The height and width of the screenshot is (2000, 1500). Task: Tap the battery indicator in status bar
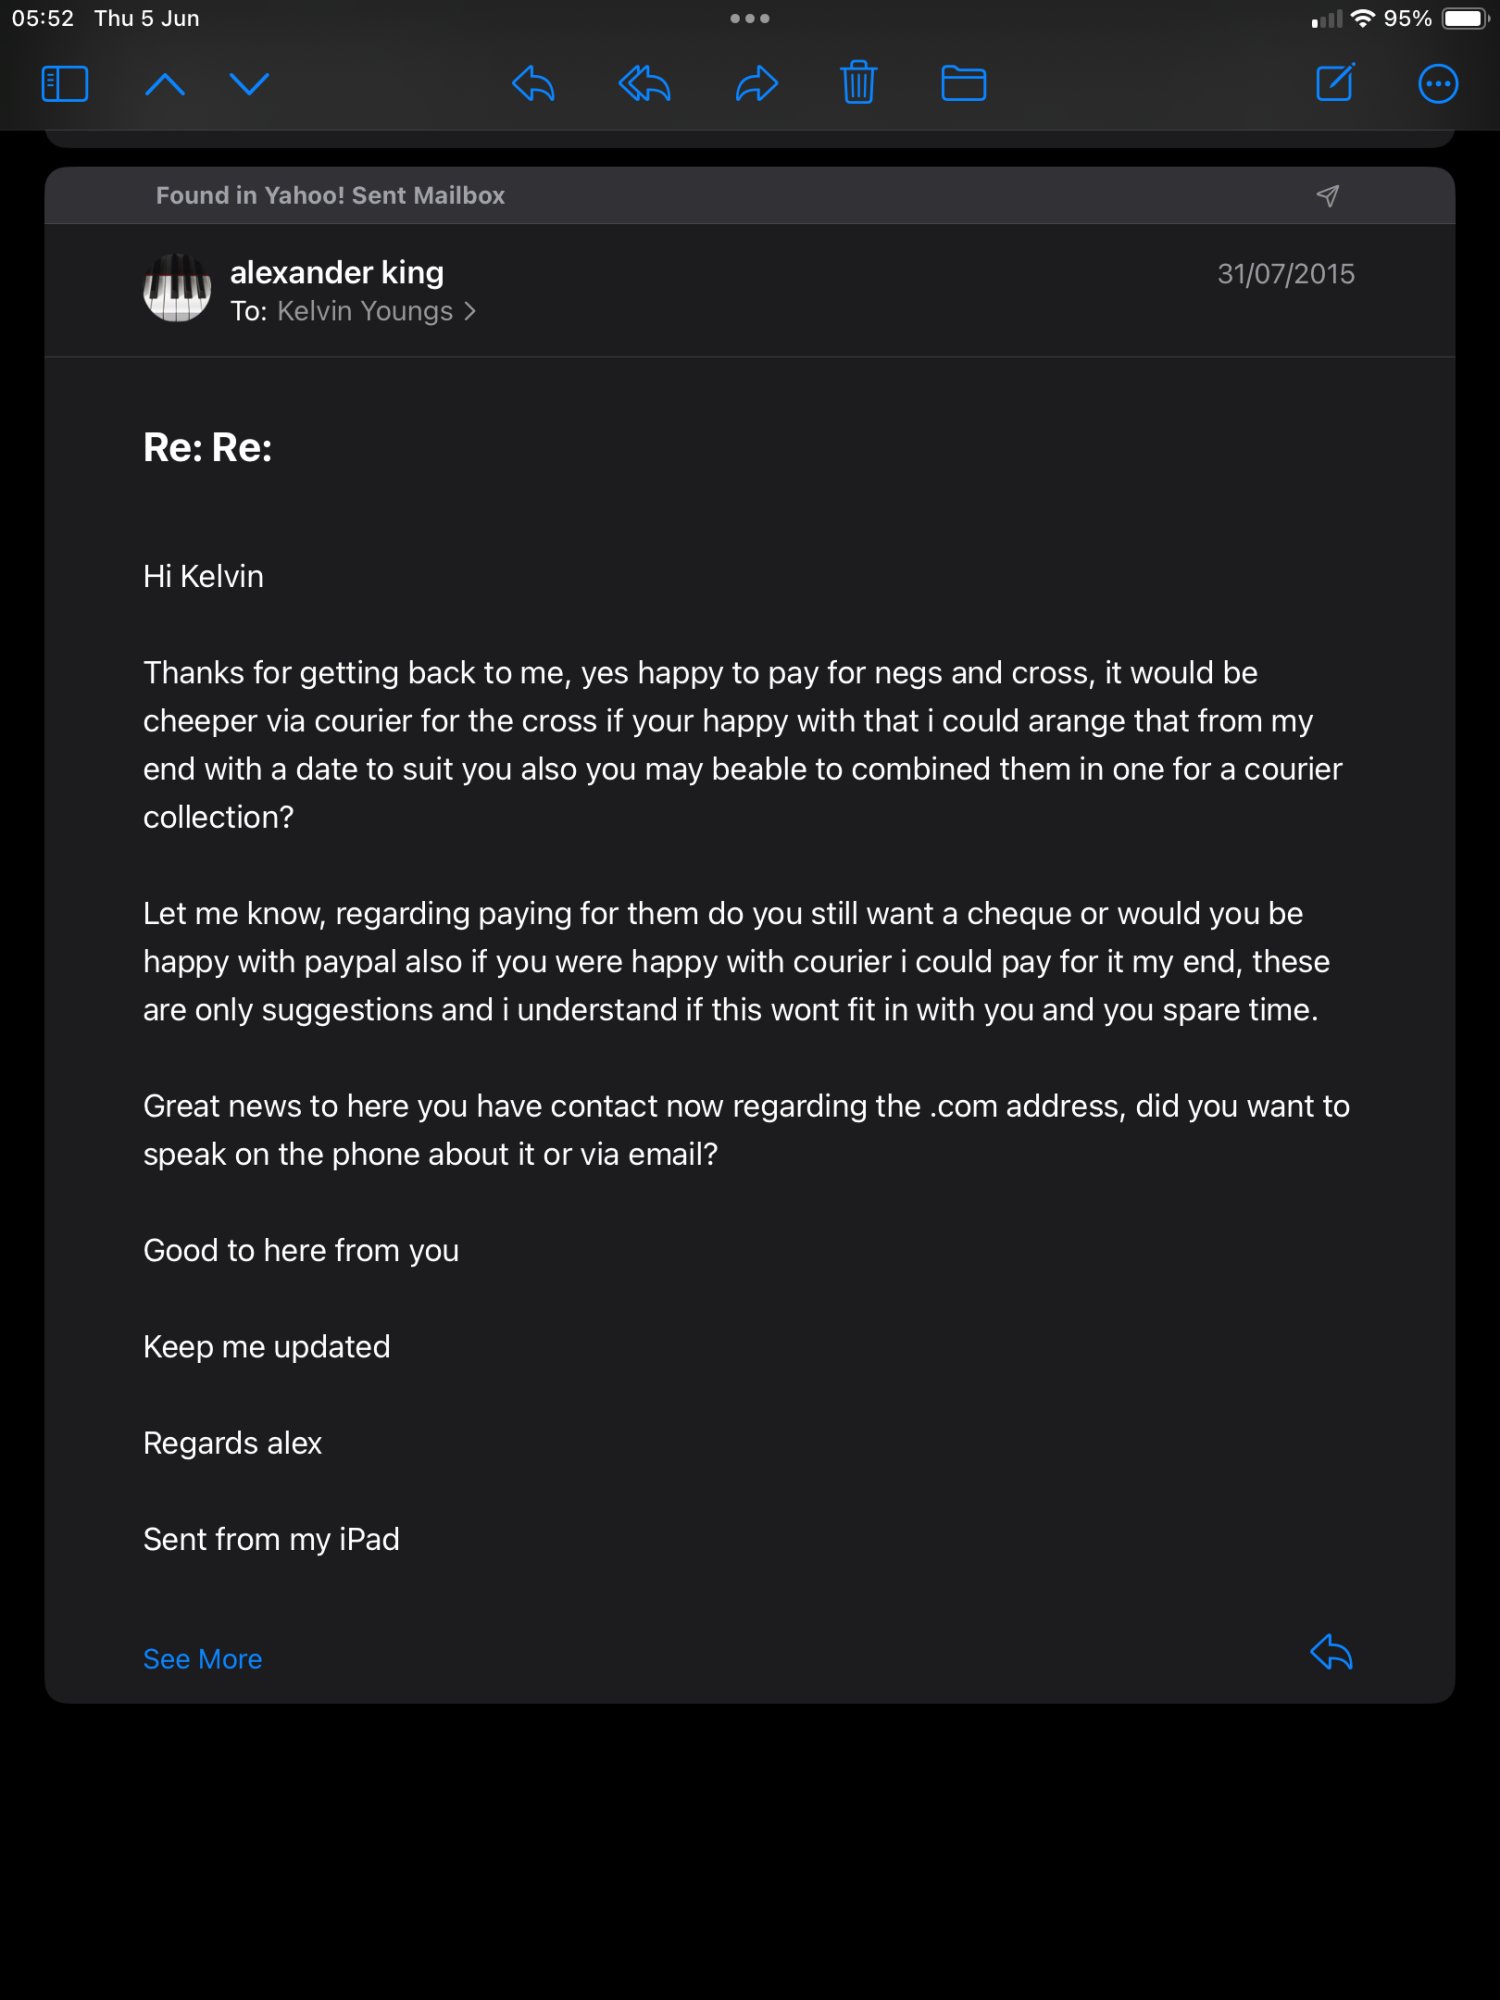coord(1465,19)
